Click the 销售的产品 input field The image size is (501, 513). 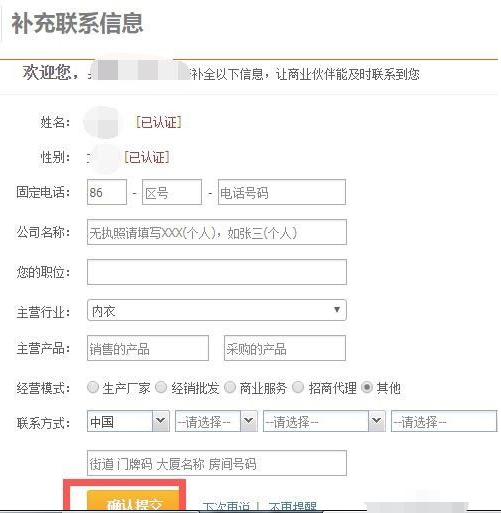(148, 348)
